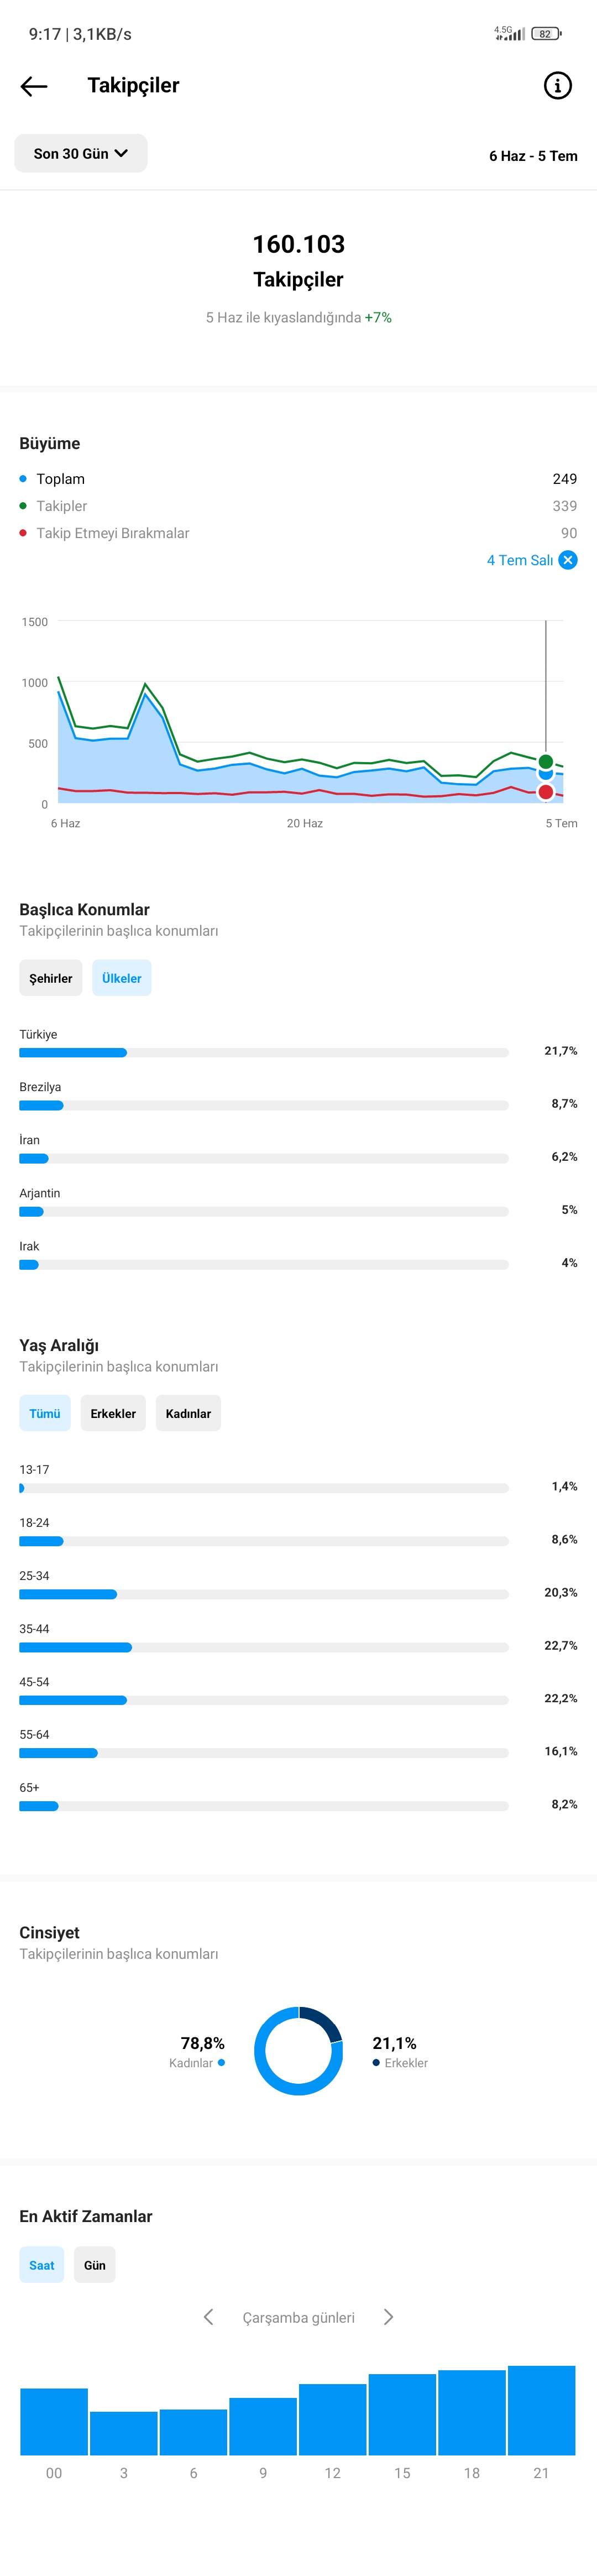Switch locations to Şehirler
The height and width of the screenshot is (2576, 597).
pos(51,978)
